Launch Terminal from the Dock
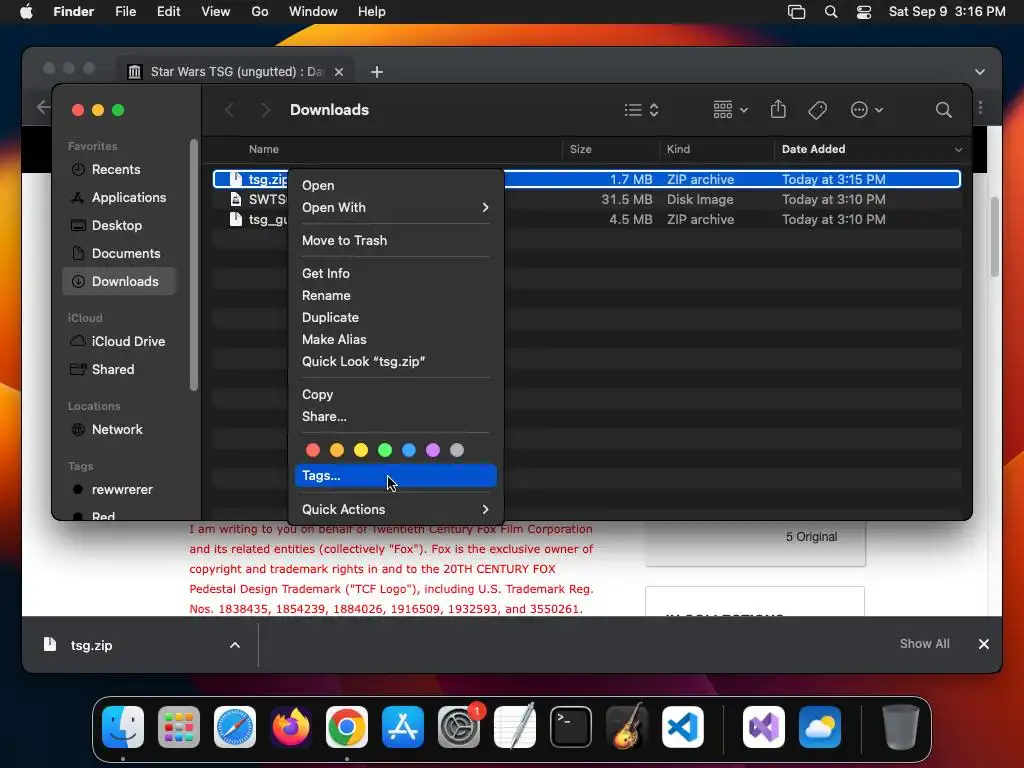The image size is (1024, 768). click(x=571, y=727)
